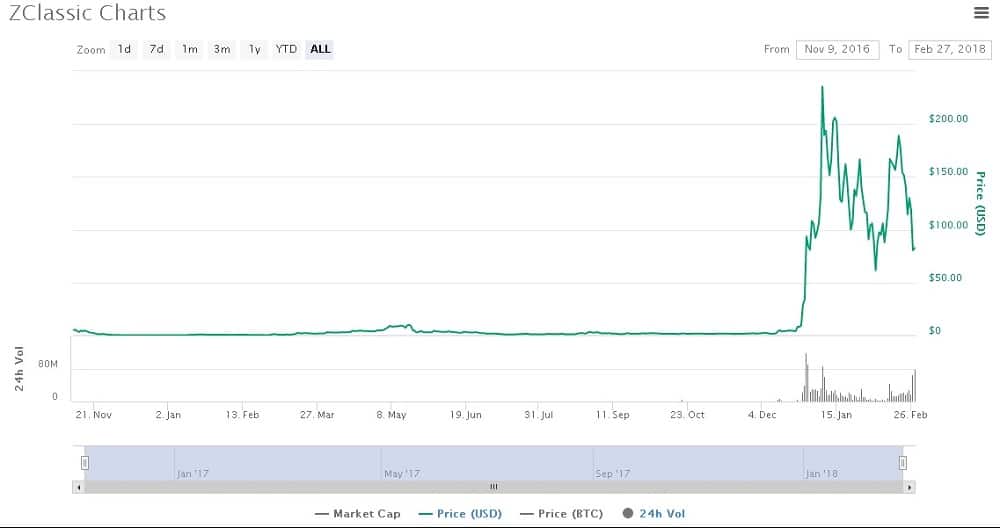
Task: Select the 7d zoom range
Action: click(156, 49)
